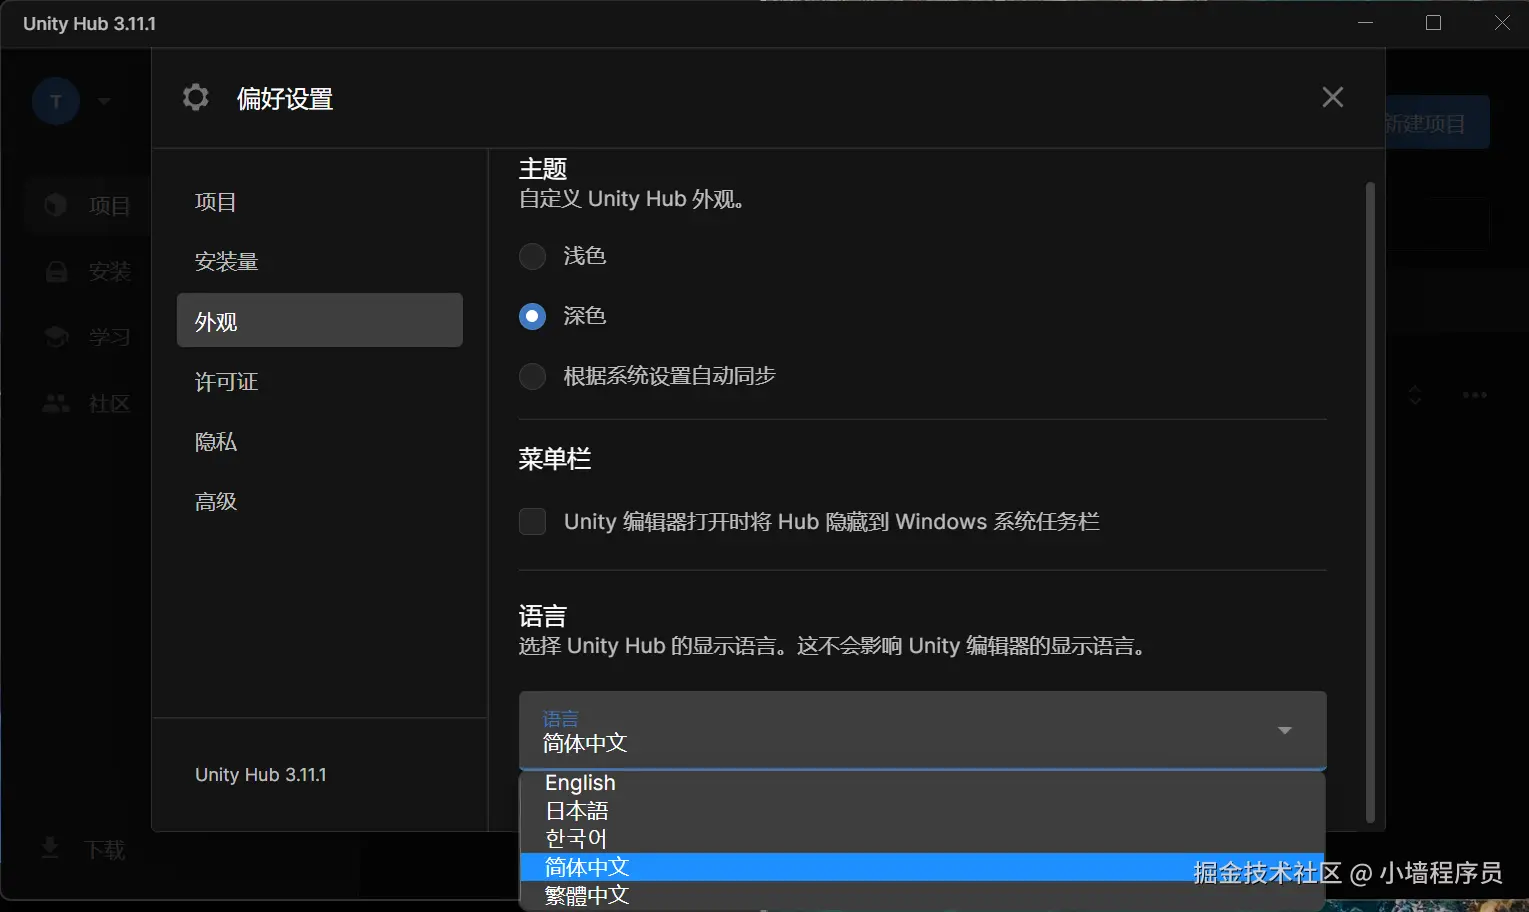1529x912 pixels.
Task: Click the three-dot more options icon
Action: [1474, 395]
